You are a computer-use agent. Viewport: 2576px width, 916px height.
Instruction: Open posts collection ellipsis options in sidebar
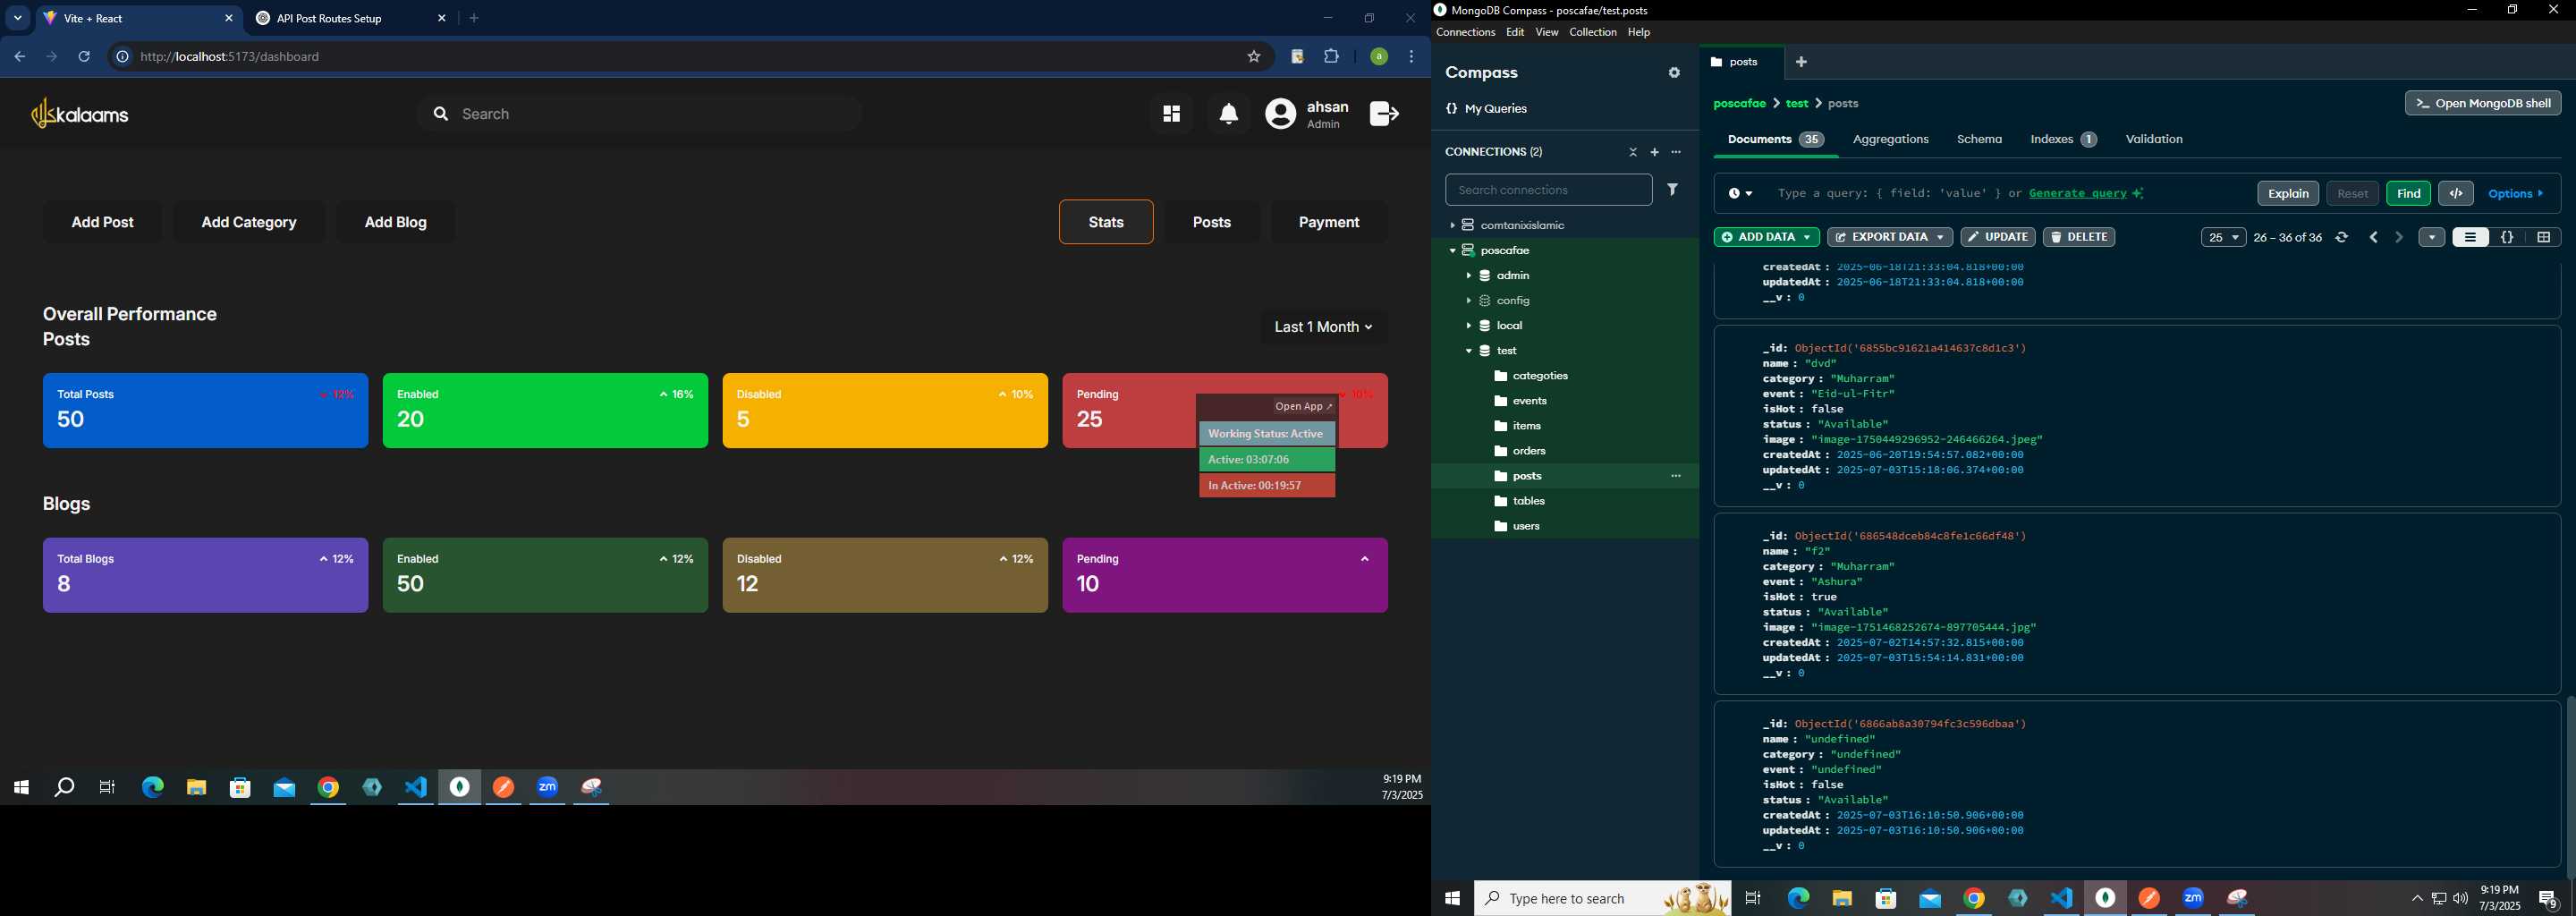click(1677, 476)
